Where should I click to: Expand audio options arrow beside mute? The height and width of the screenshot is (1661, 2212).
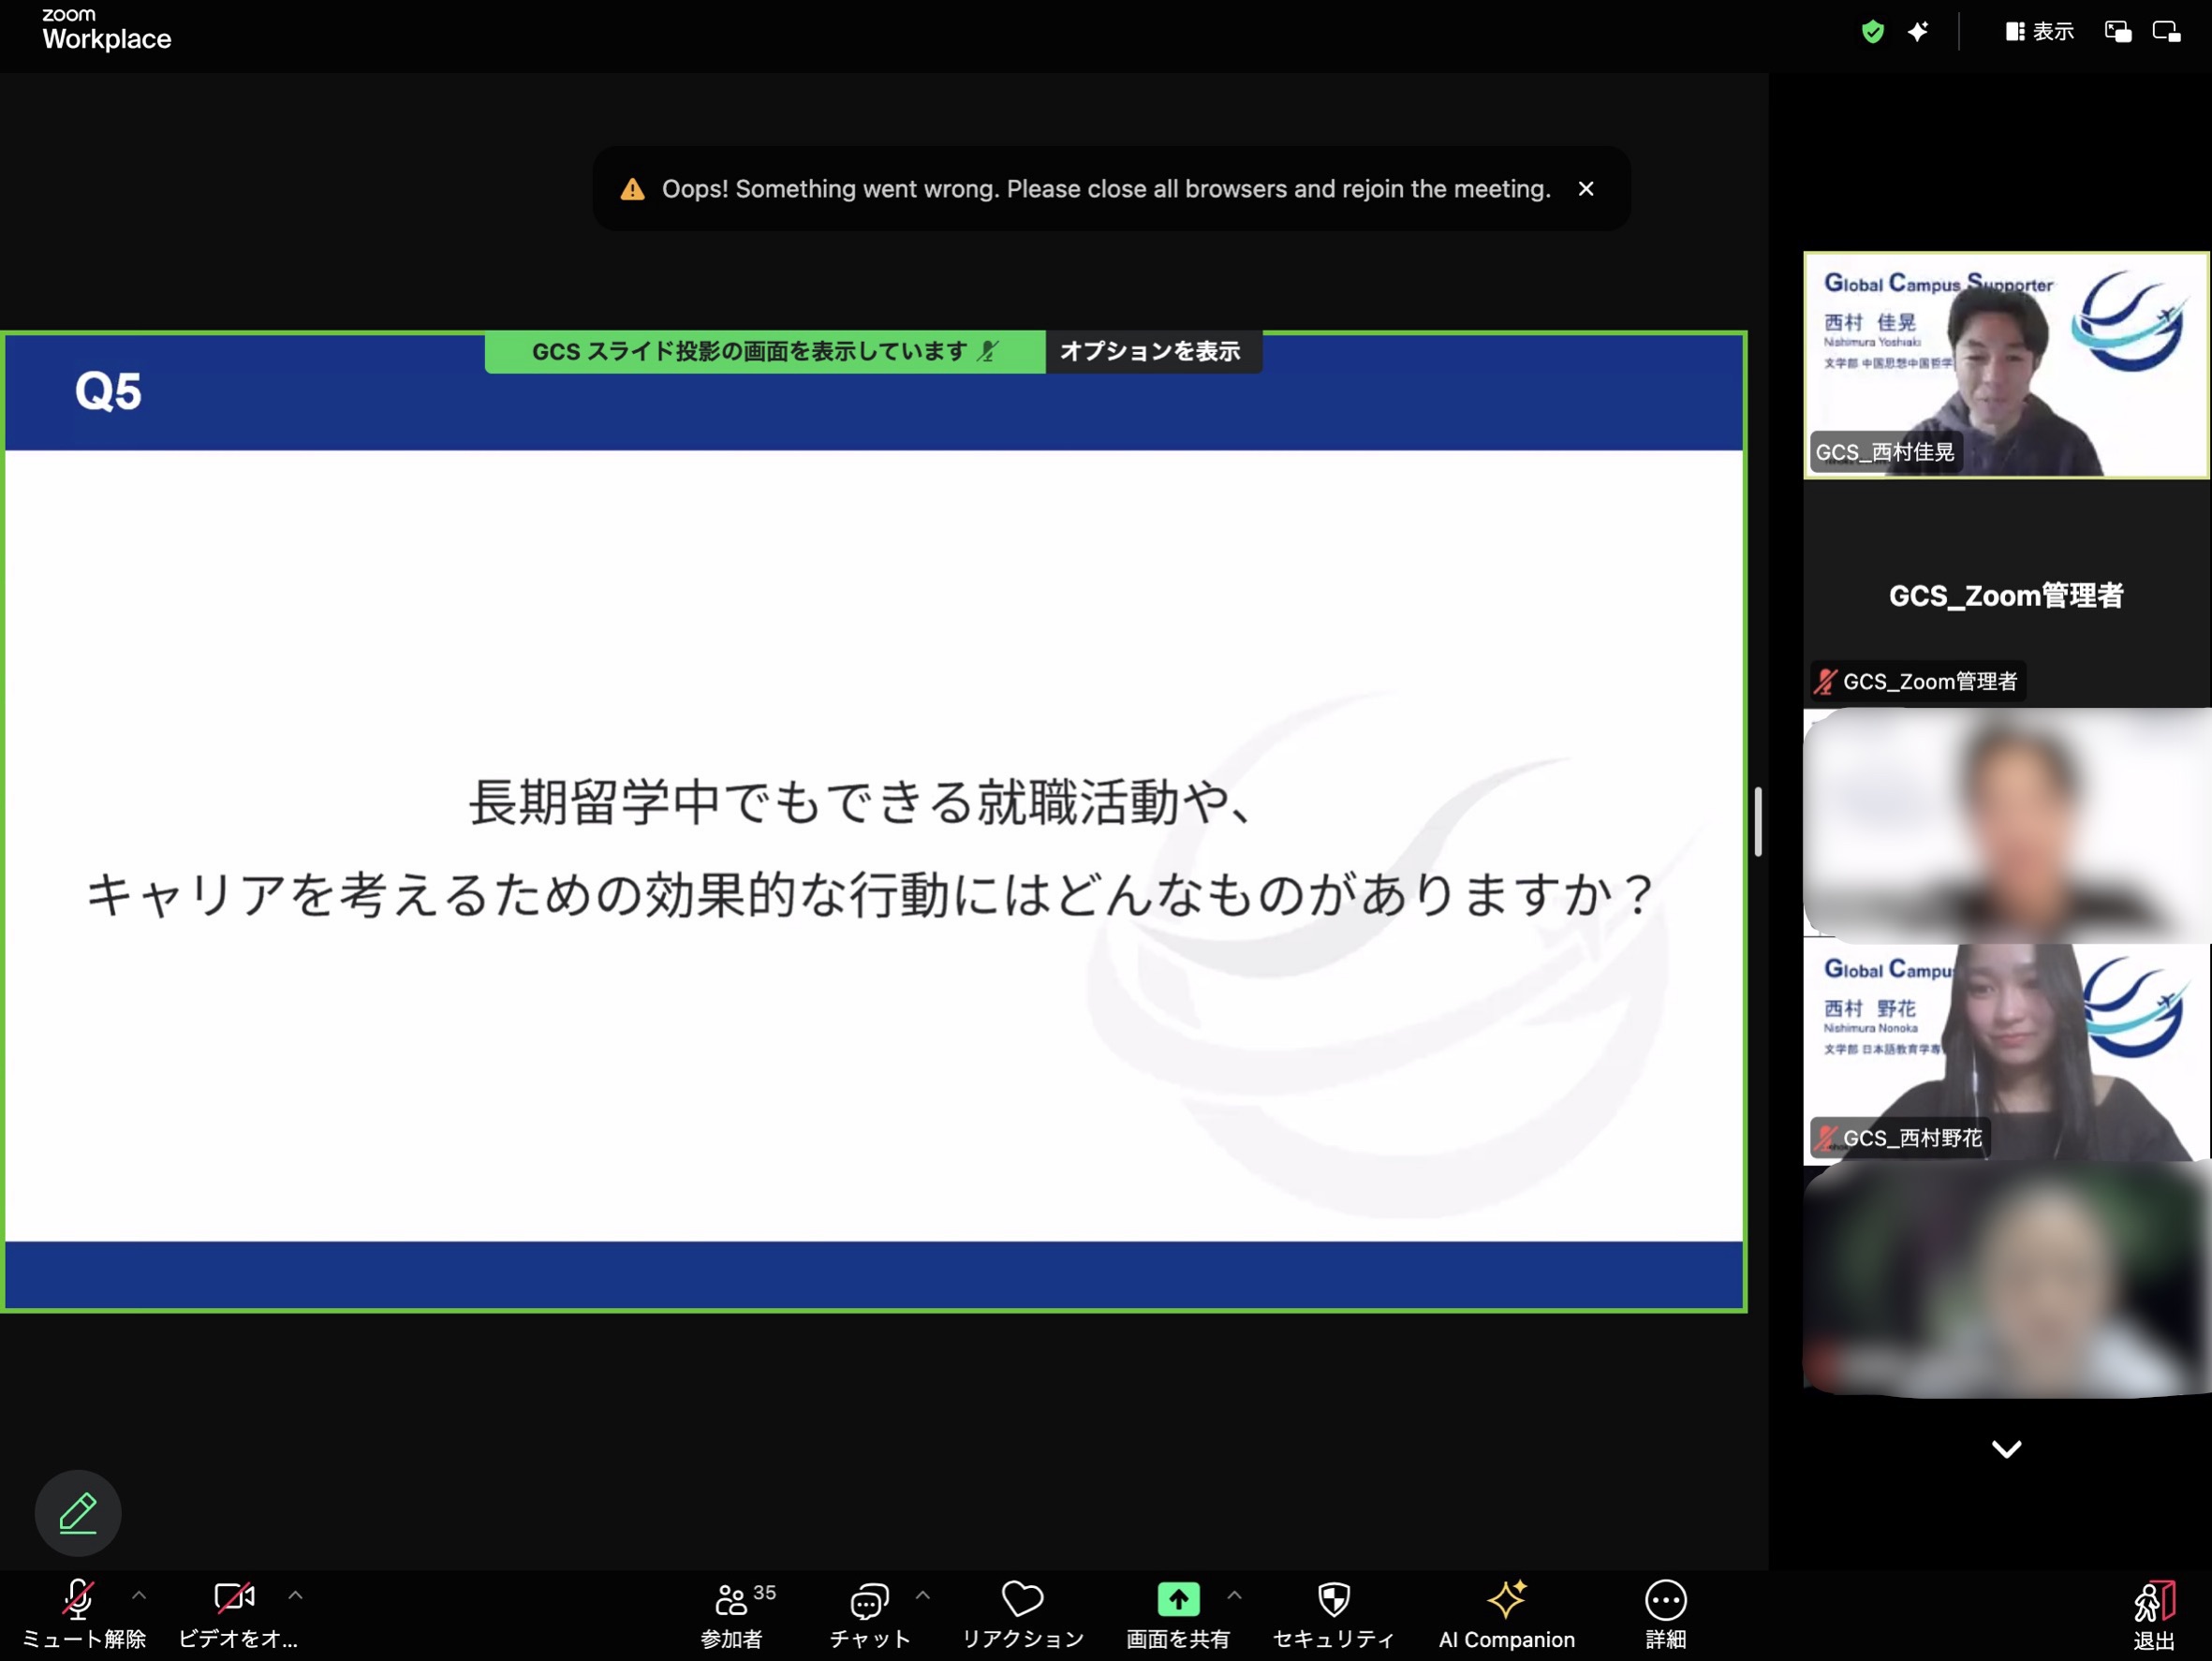click(x=139, y=1595)
